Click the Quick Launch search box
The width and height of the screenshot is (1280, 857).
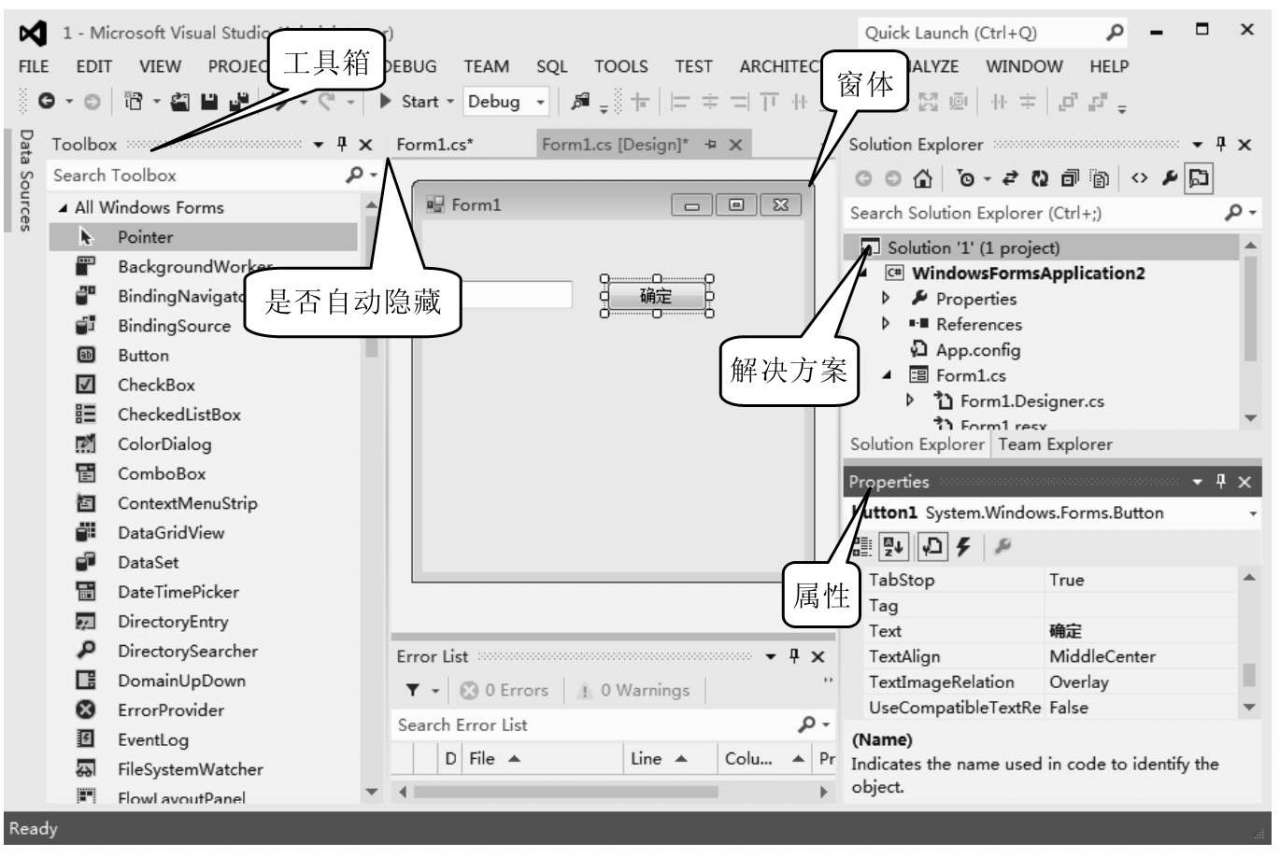click(995, 33)
